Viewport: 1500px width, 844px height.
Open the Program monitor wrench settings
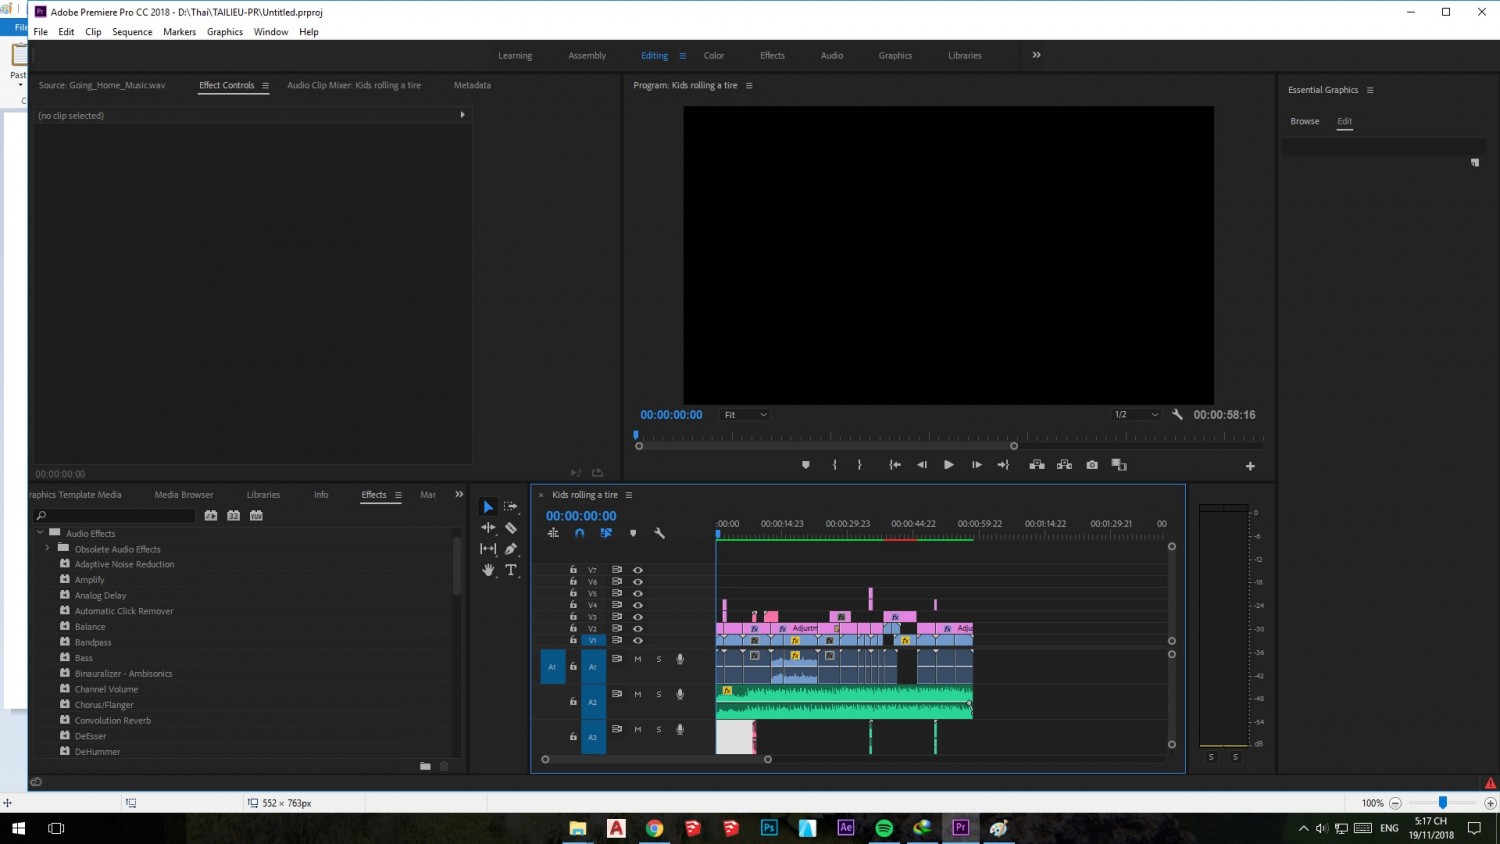click(1177, 414)
